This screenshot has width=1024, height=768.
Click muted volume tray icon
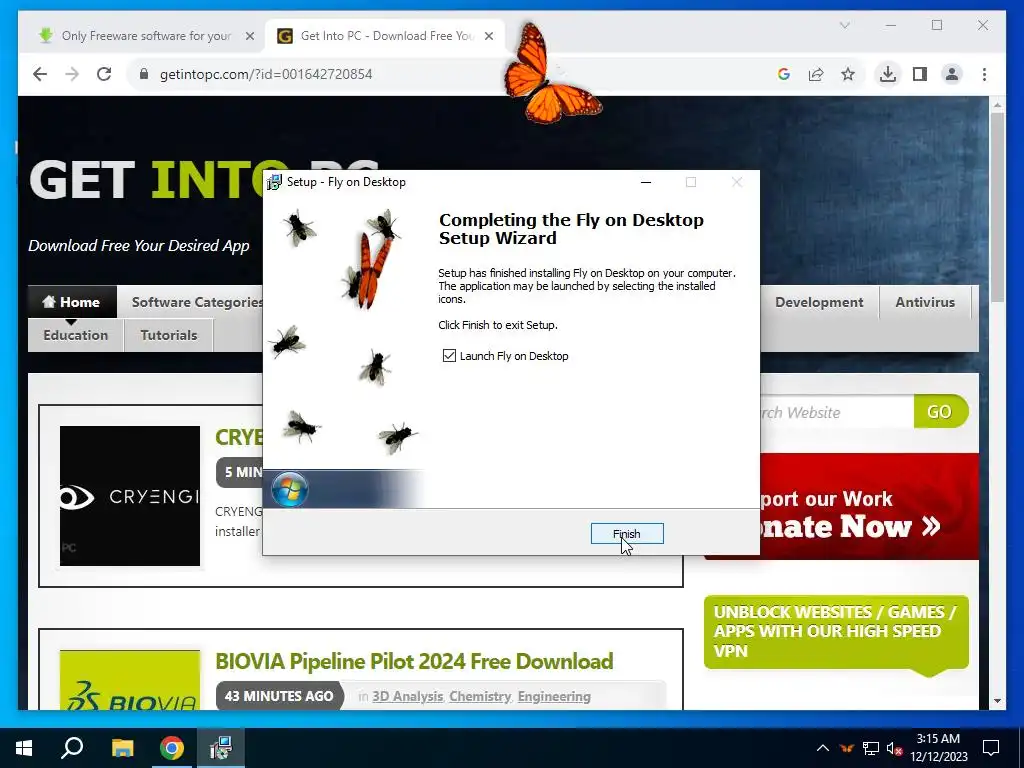tap(895, 748)
